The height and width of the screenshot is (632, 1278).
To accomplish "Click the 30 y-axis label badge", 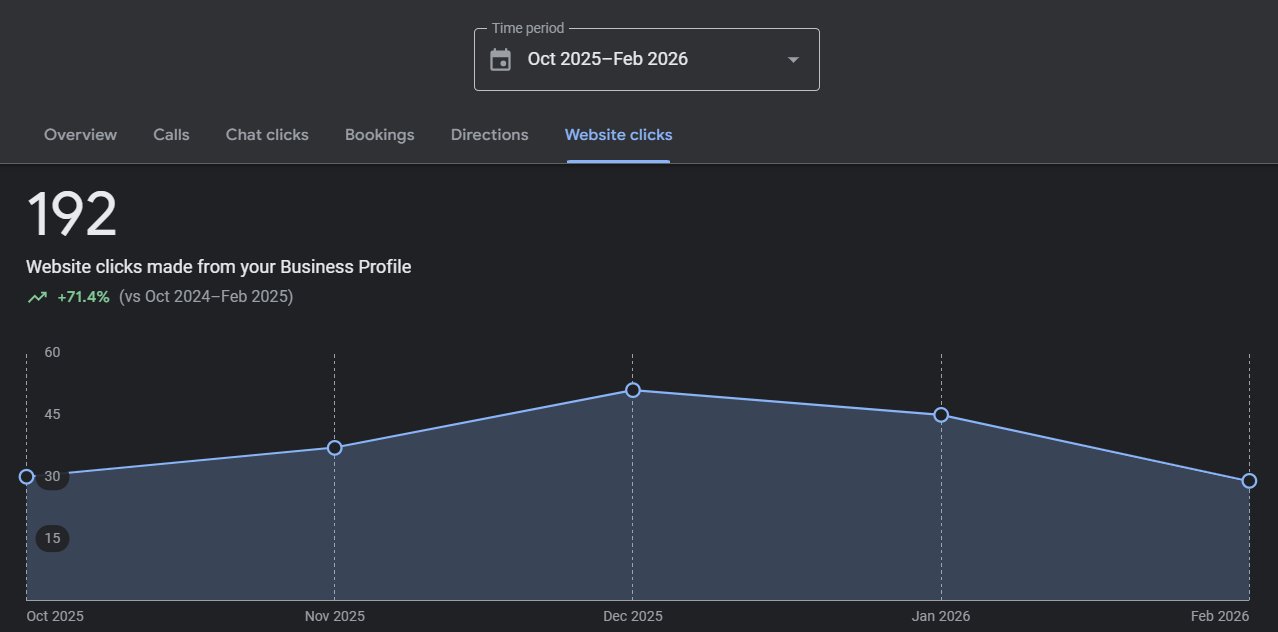I will (53, 477).
